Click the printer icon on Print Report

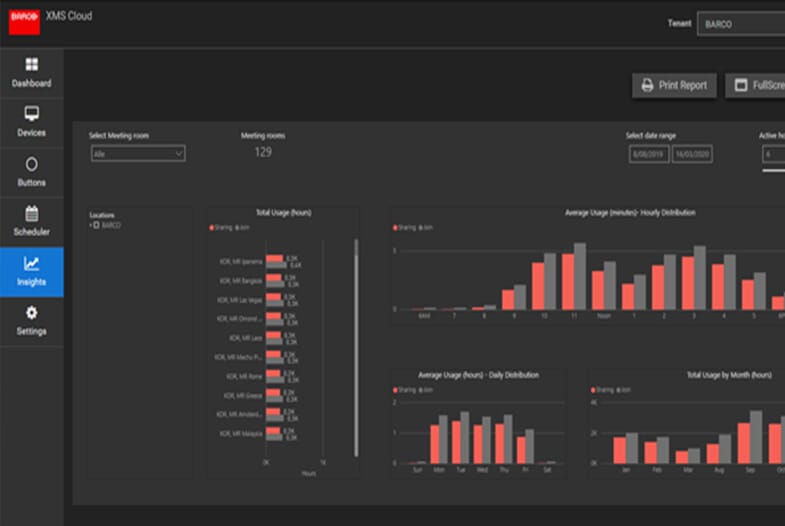pyautogui.click(x=647, y=86)
